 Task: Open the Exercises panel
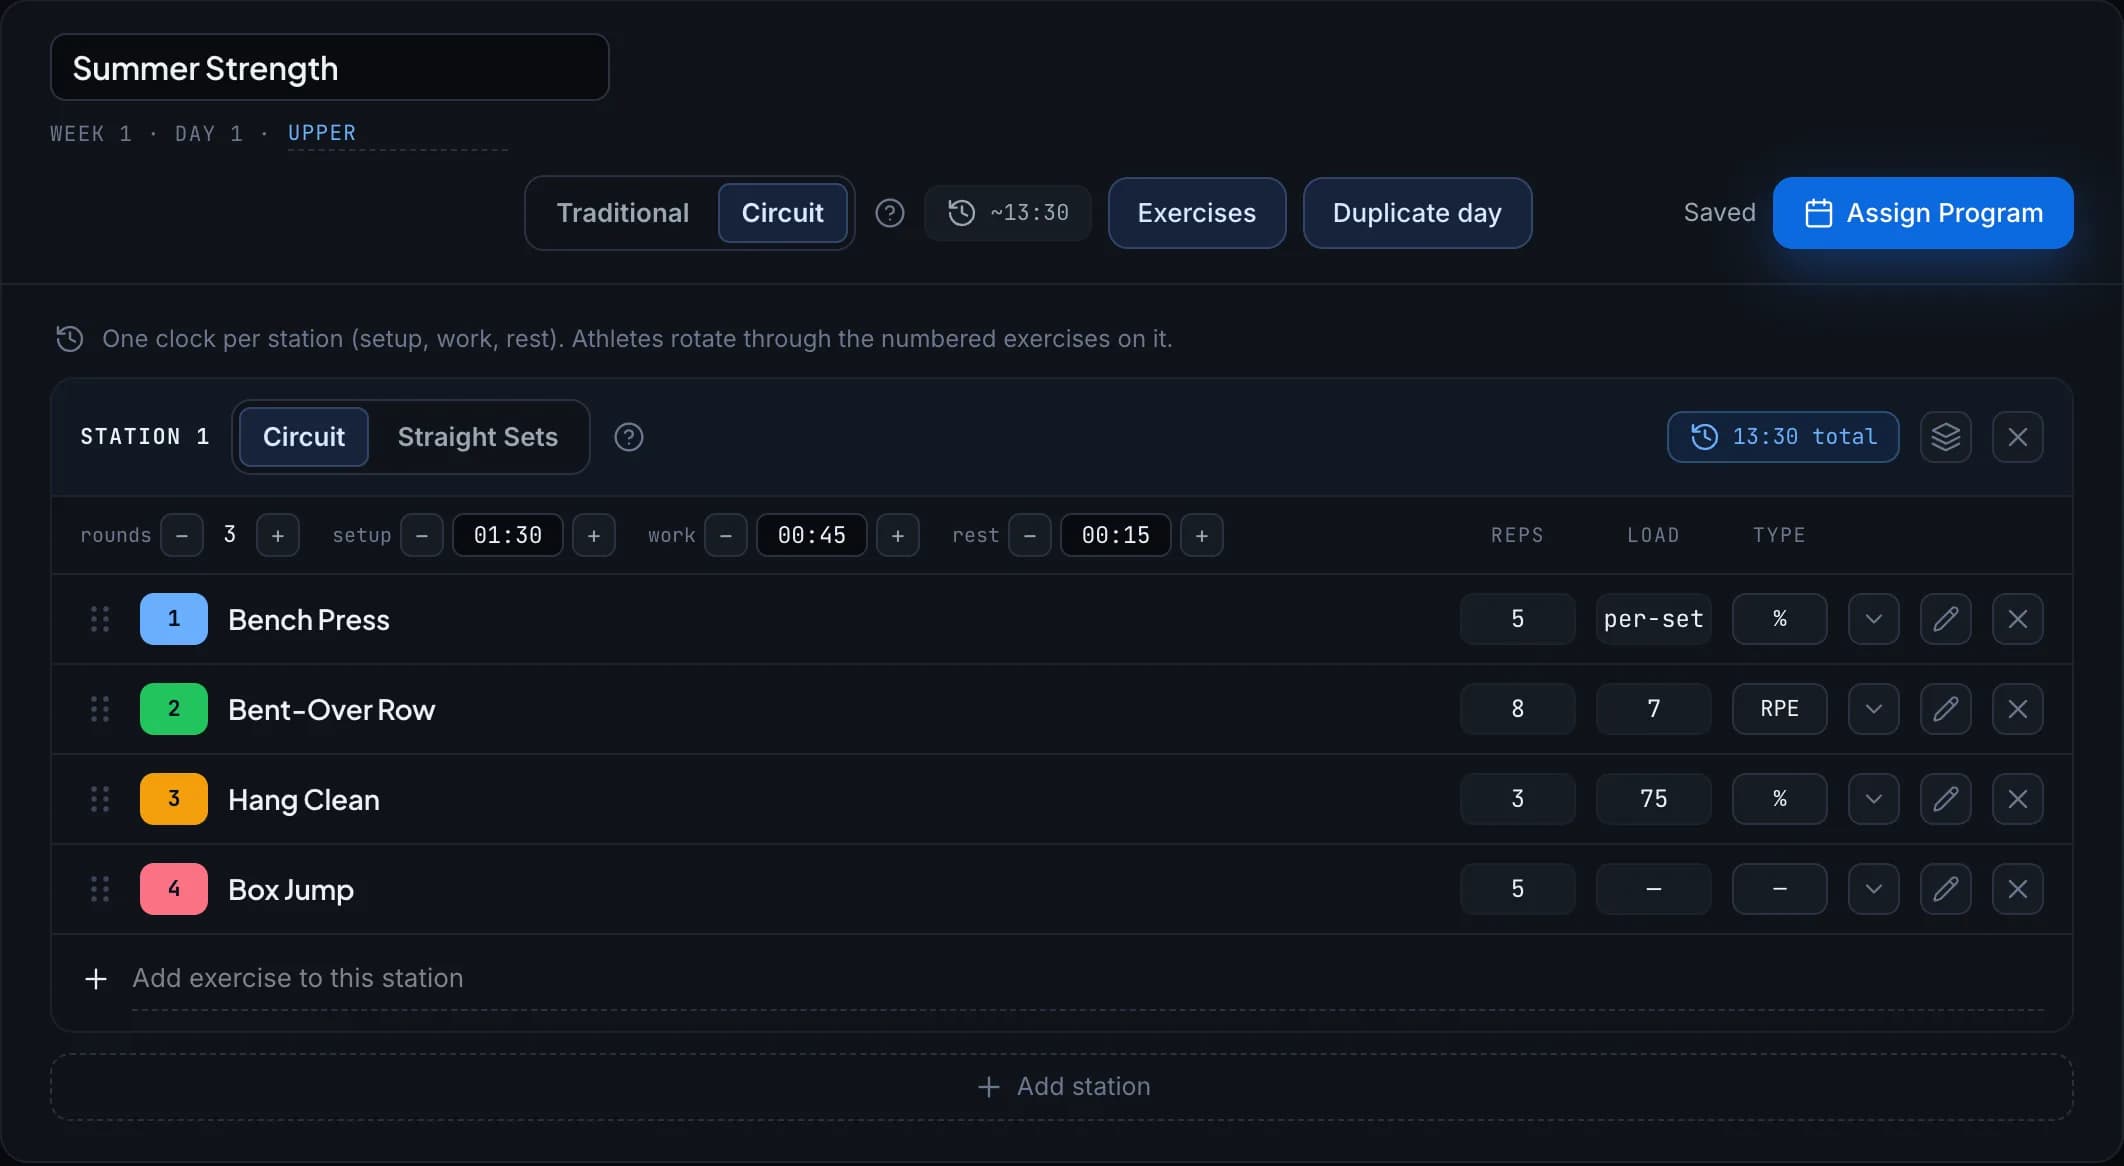(1197, 213)
